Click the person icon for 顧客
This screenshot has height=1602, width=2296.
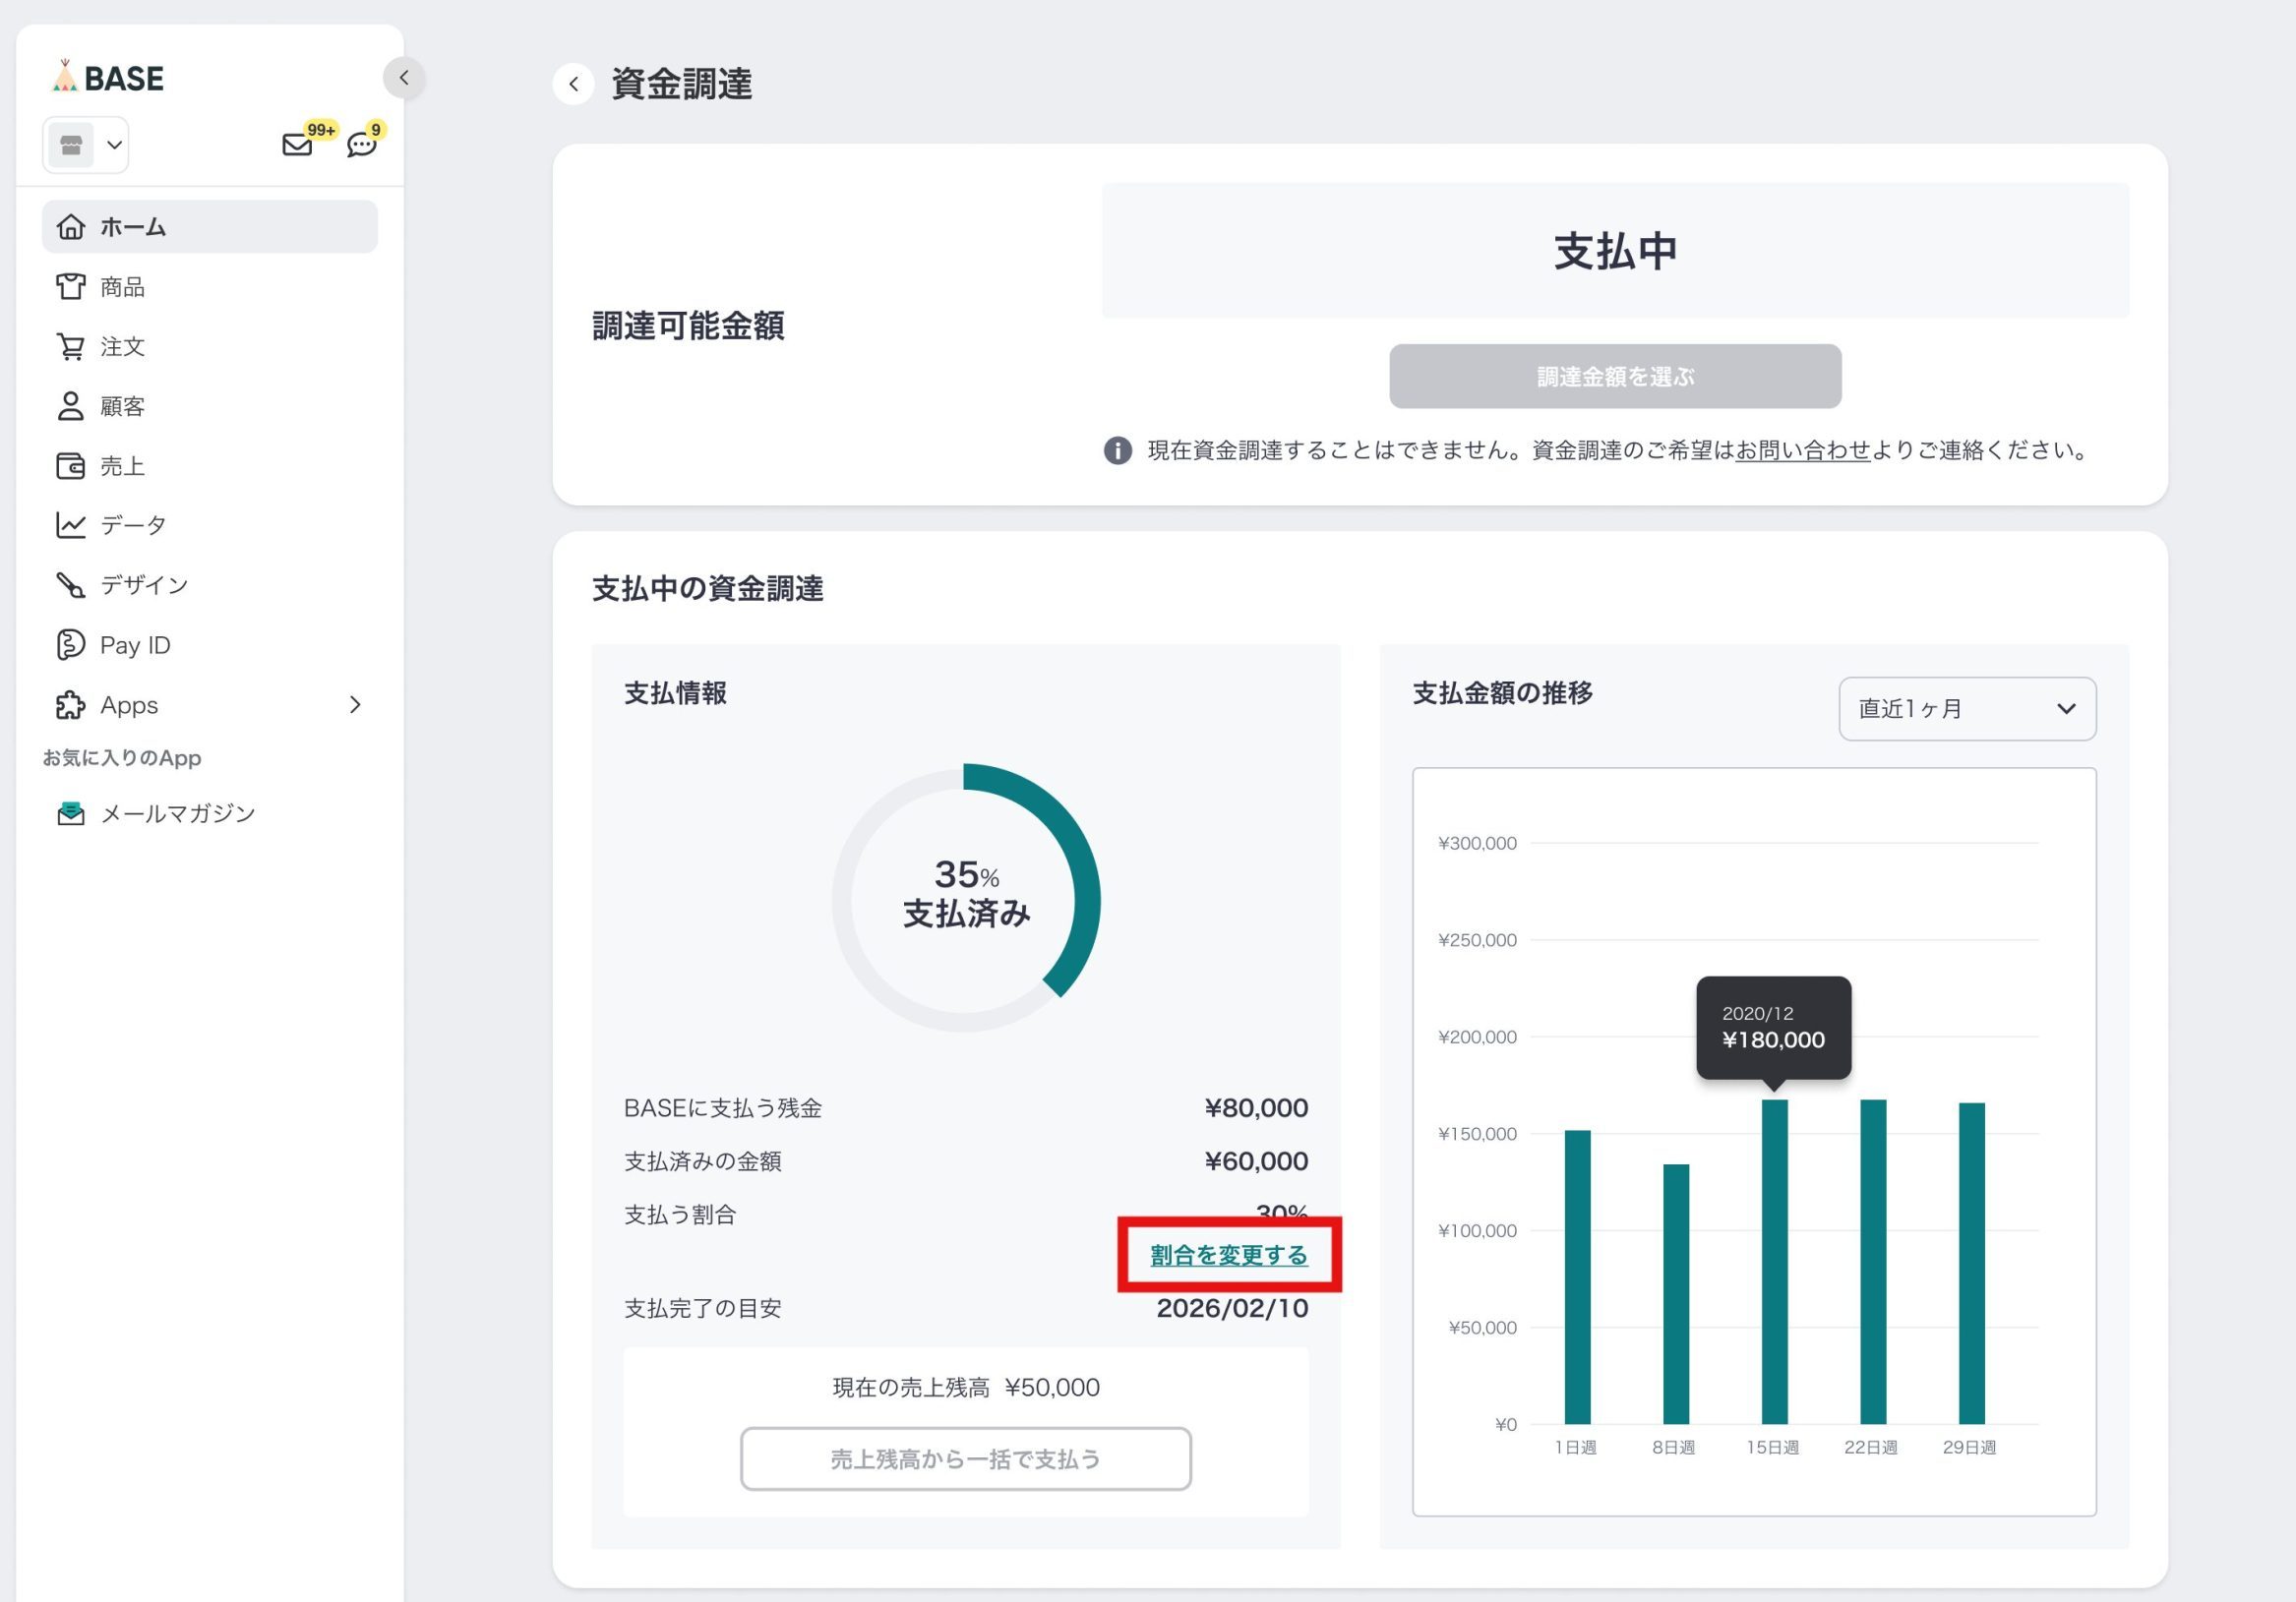coord(70,406)
